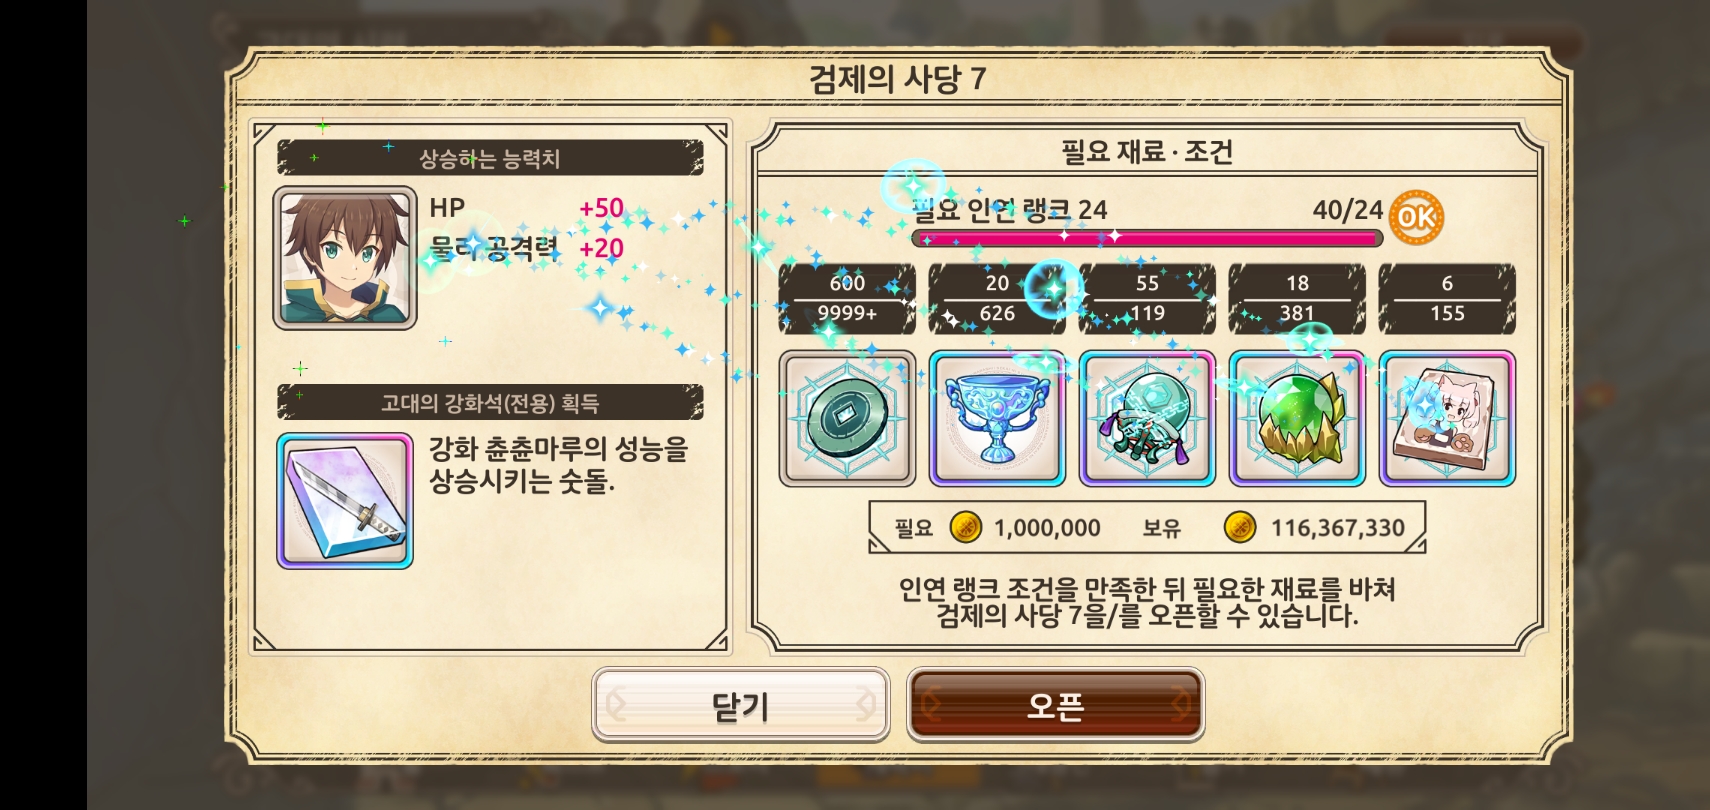Tap the 18/381 gem quantity label
1710x810 pixels.
1297,298
